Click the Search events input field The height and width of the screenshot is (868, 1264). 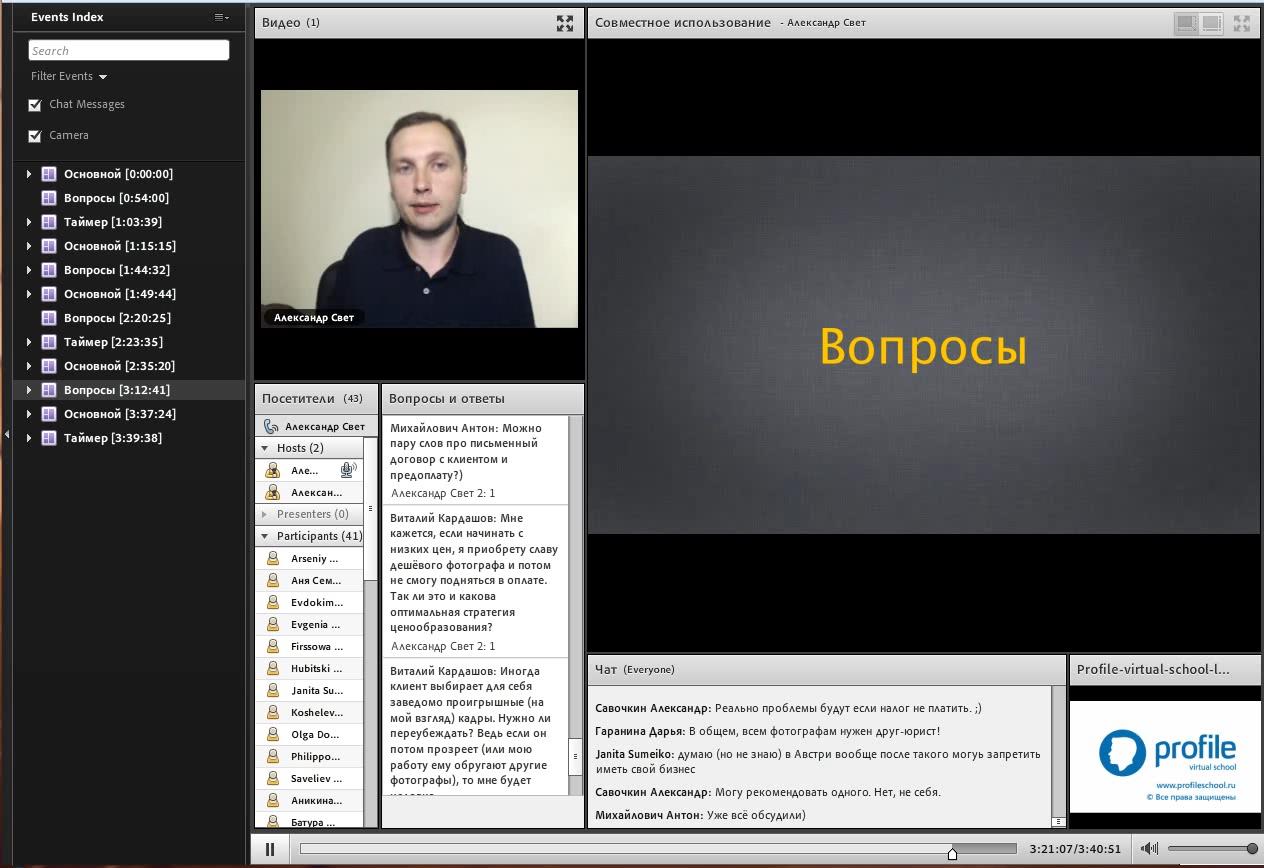coord(129,50)
